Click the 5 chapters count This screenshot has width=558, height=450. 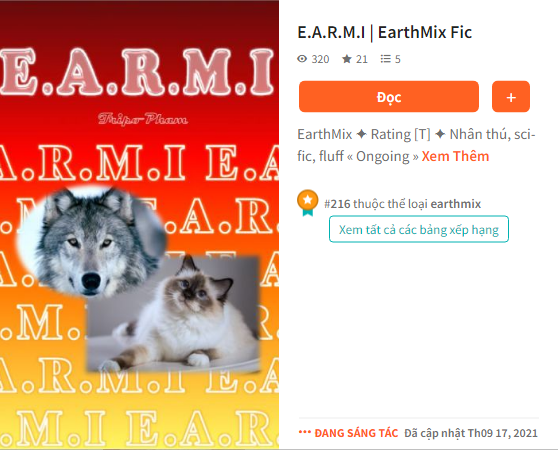tap(398, 59)
